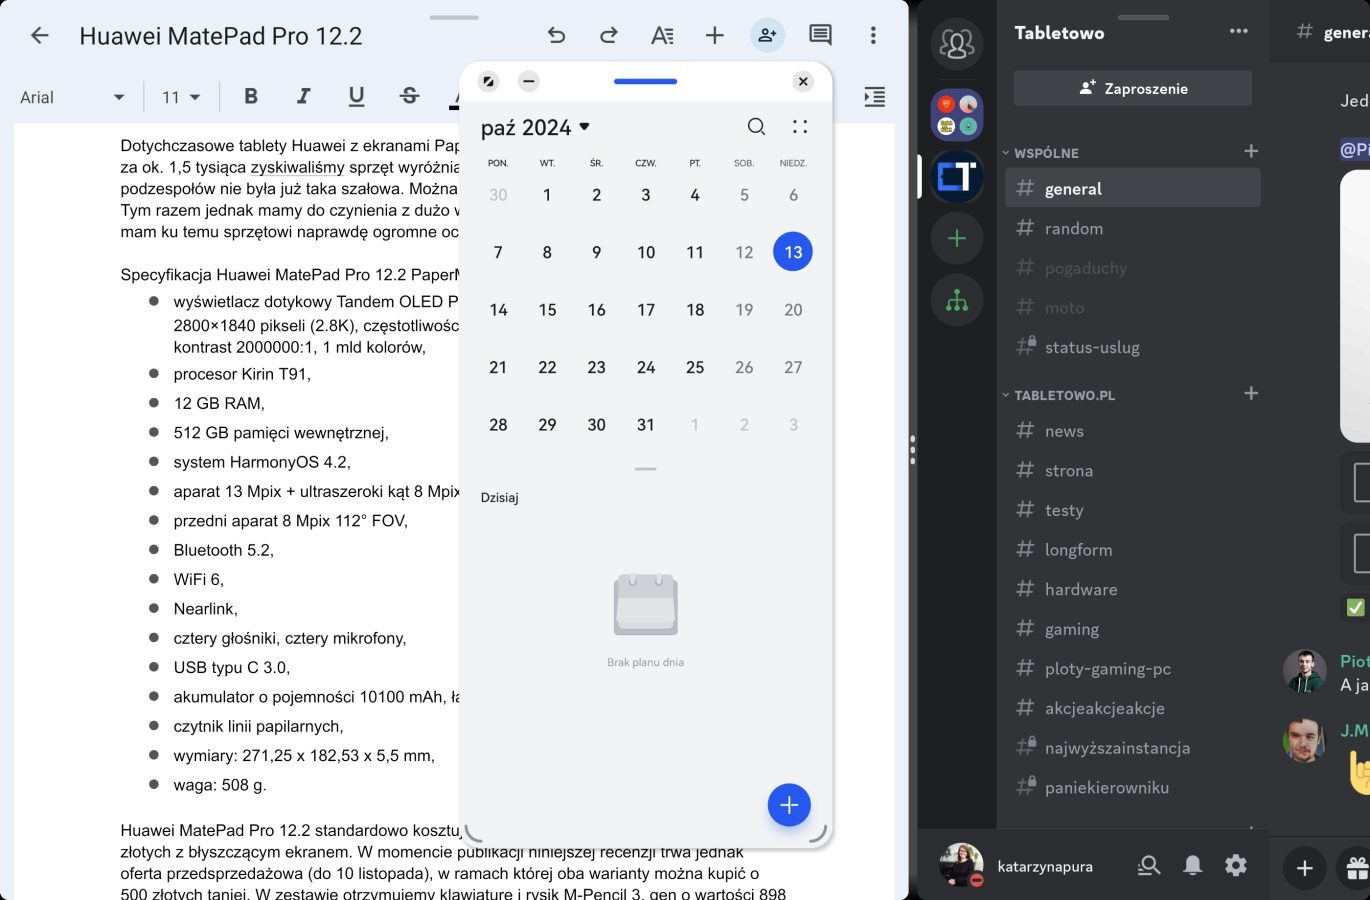This screenshot has width=1370, height=900.
Task: Toggle italic formatting
Action: tap(303, 96)
